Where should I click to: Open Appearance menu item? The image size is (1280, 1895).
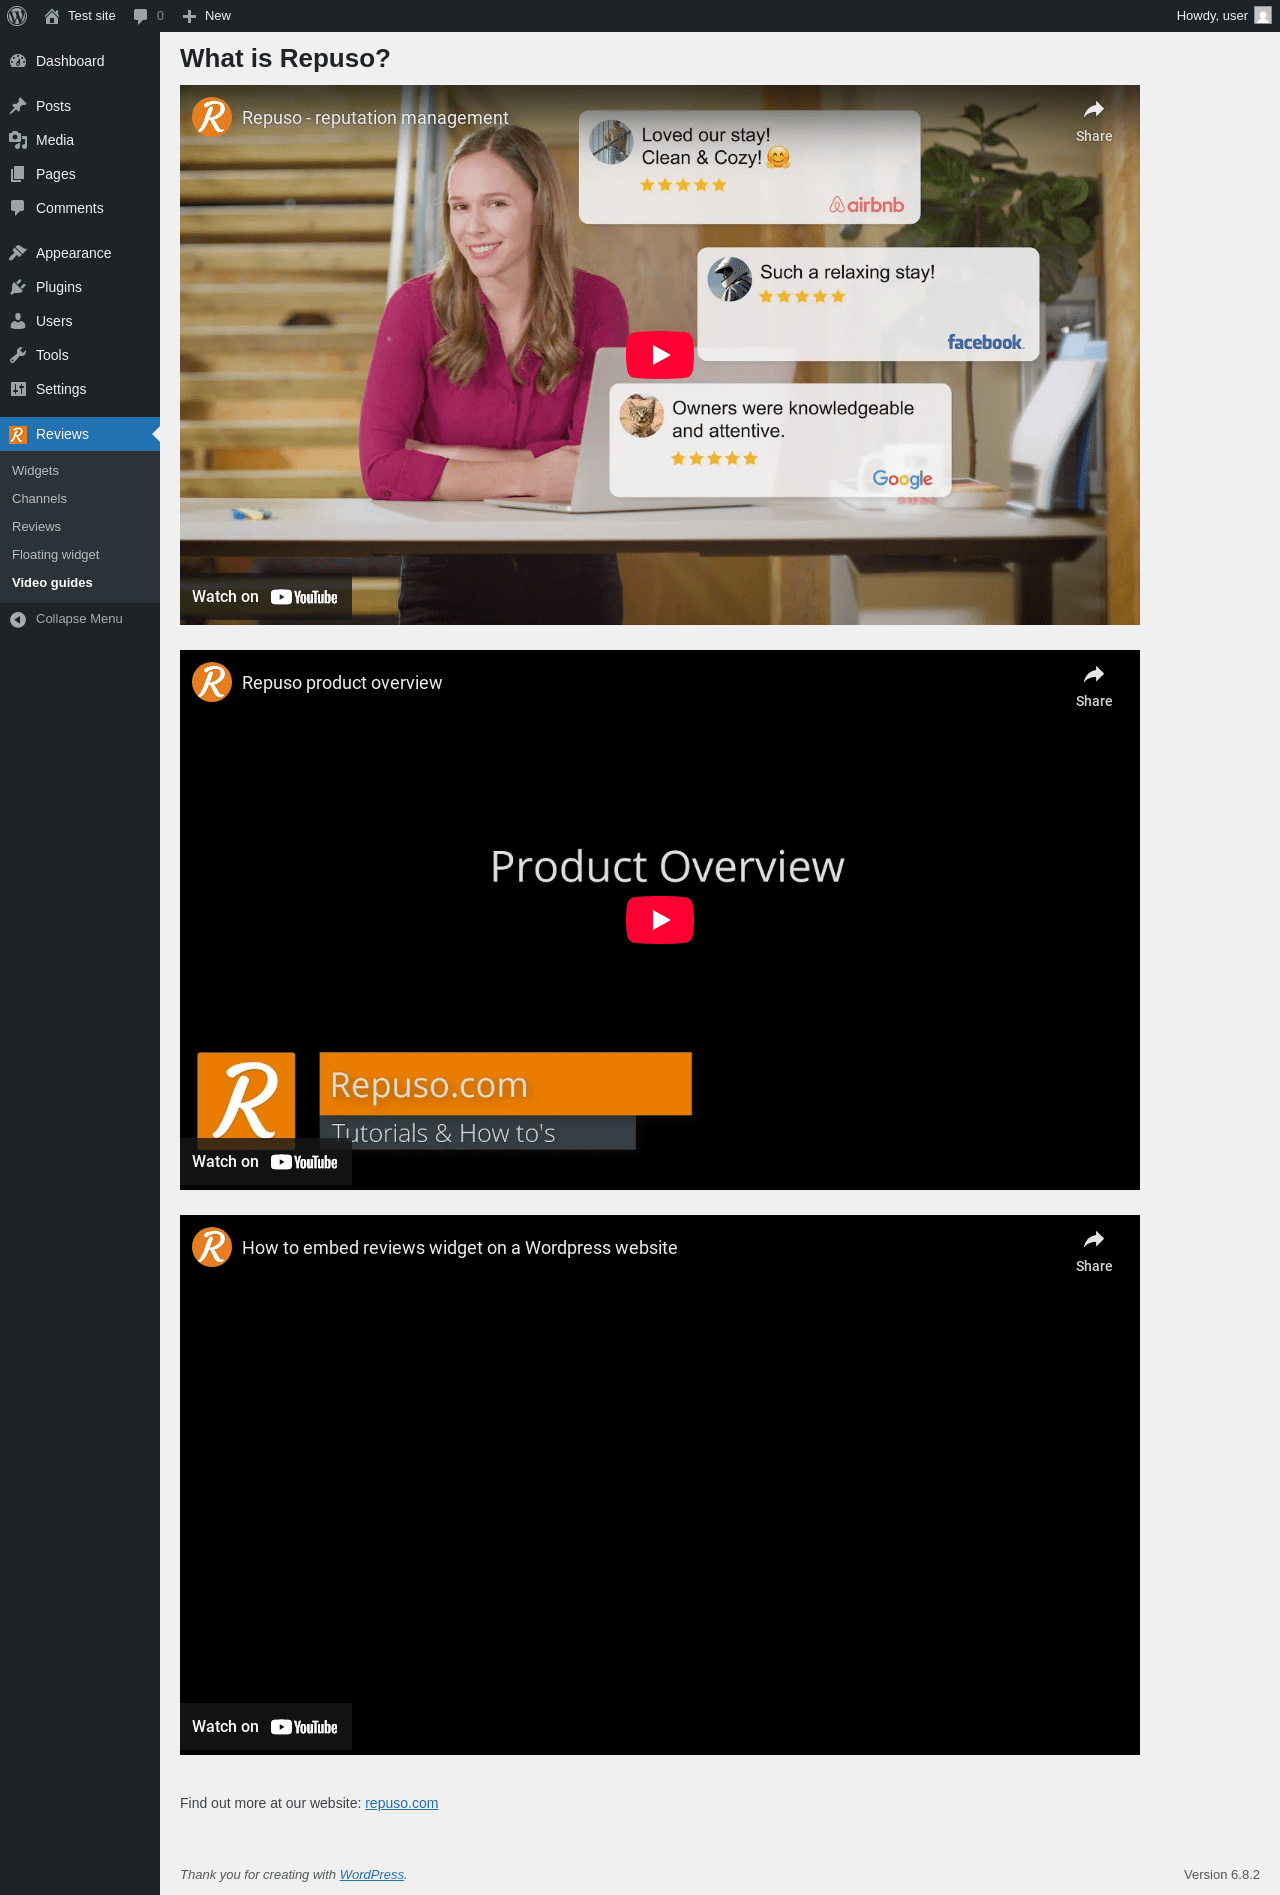[x=80, y=253]
